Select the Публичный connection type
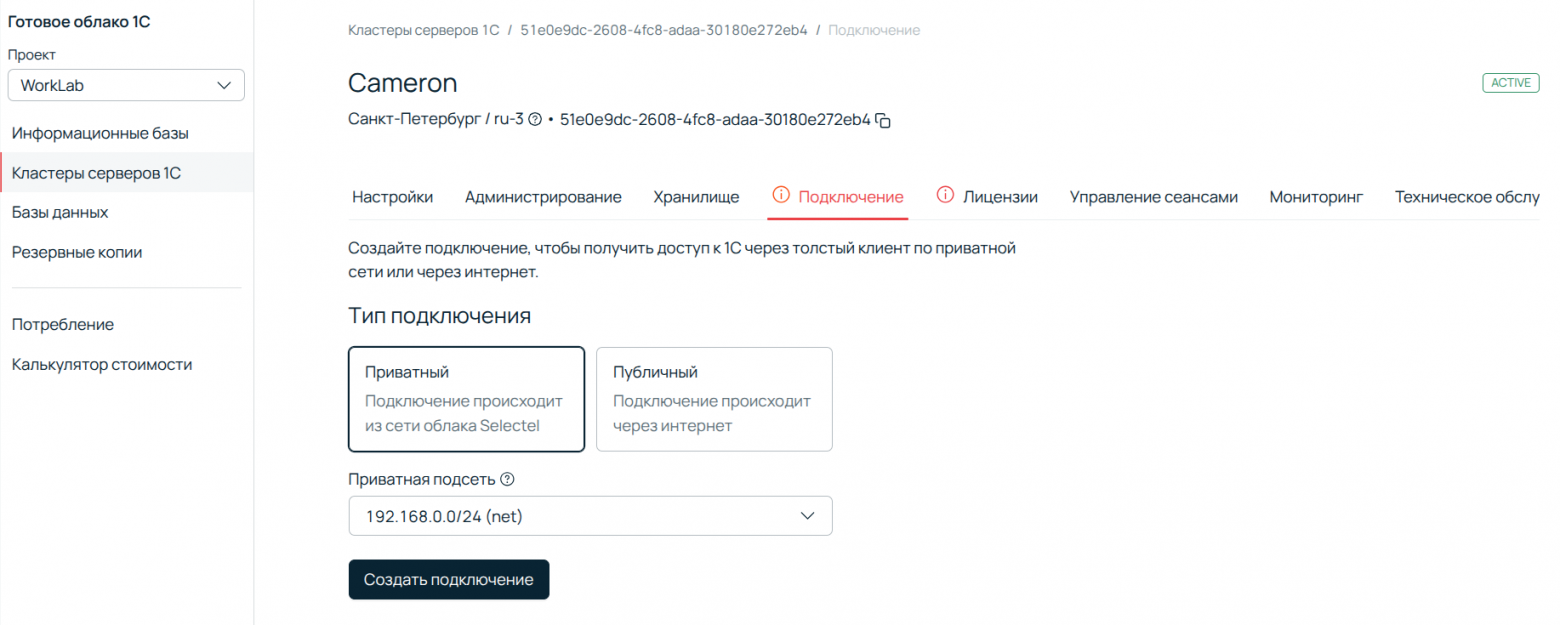Image resolution: width=1560 pixels, height=625 pixels. point(714,399)
